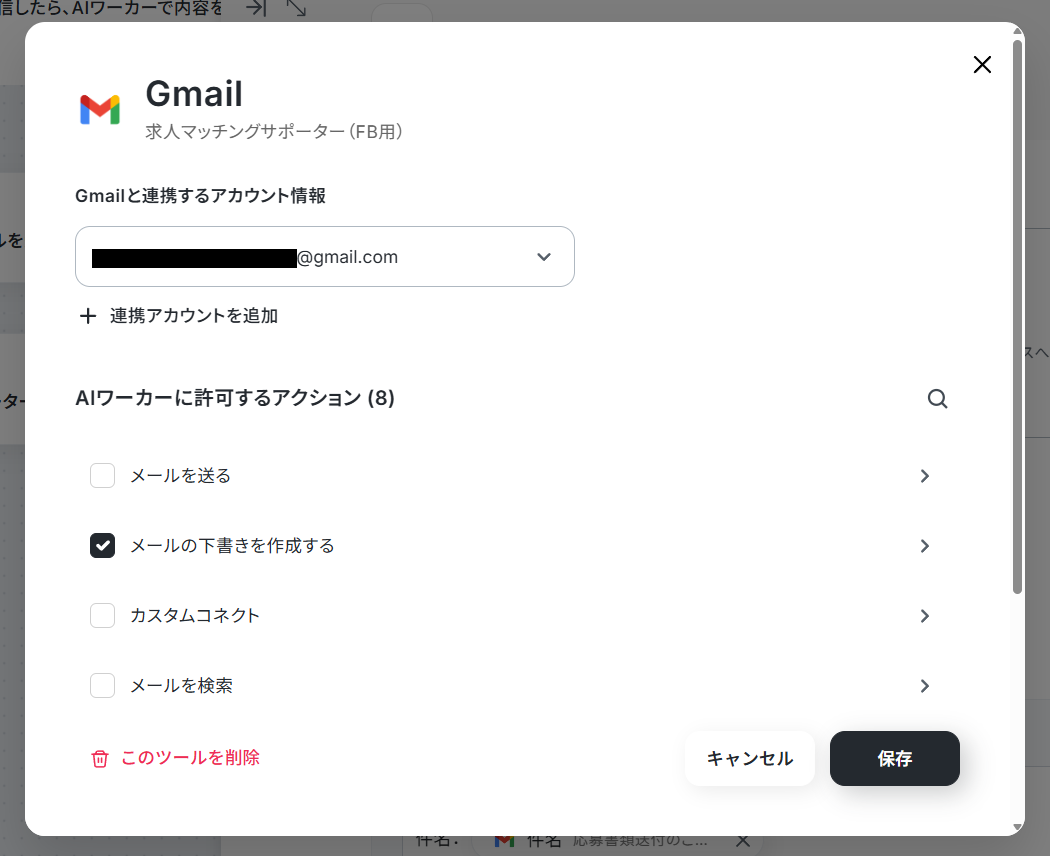Tick the カスタムコネクト checkbox
This screenshot has height=856, width=1050.
coord(102,616)
